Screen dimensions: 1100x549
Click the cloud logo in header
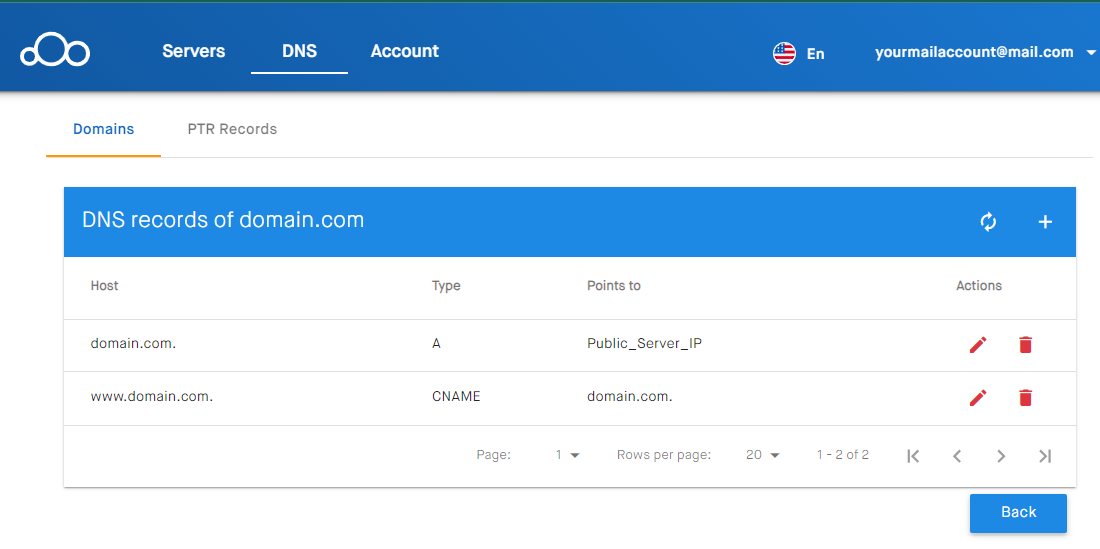coord(55,51)
